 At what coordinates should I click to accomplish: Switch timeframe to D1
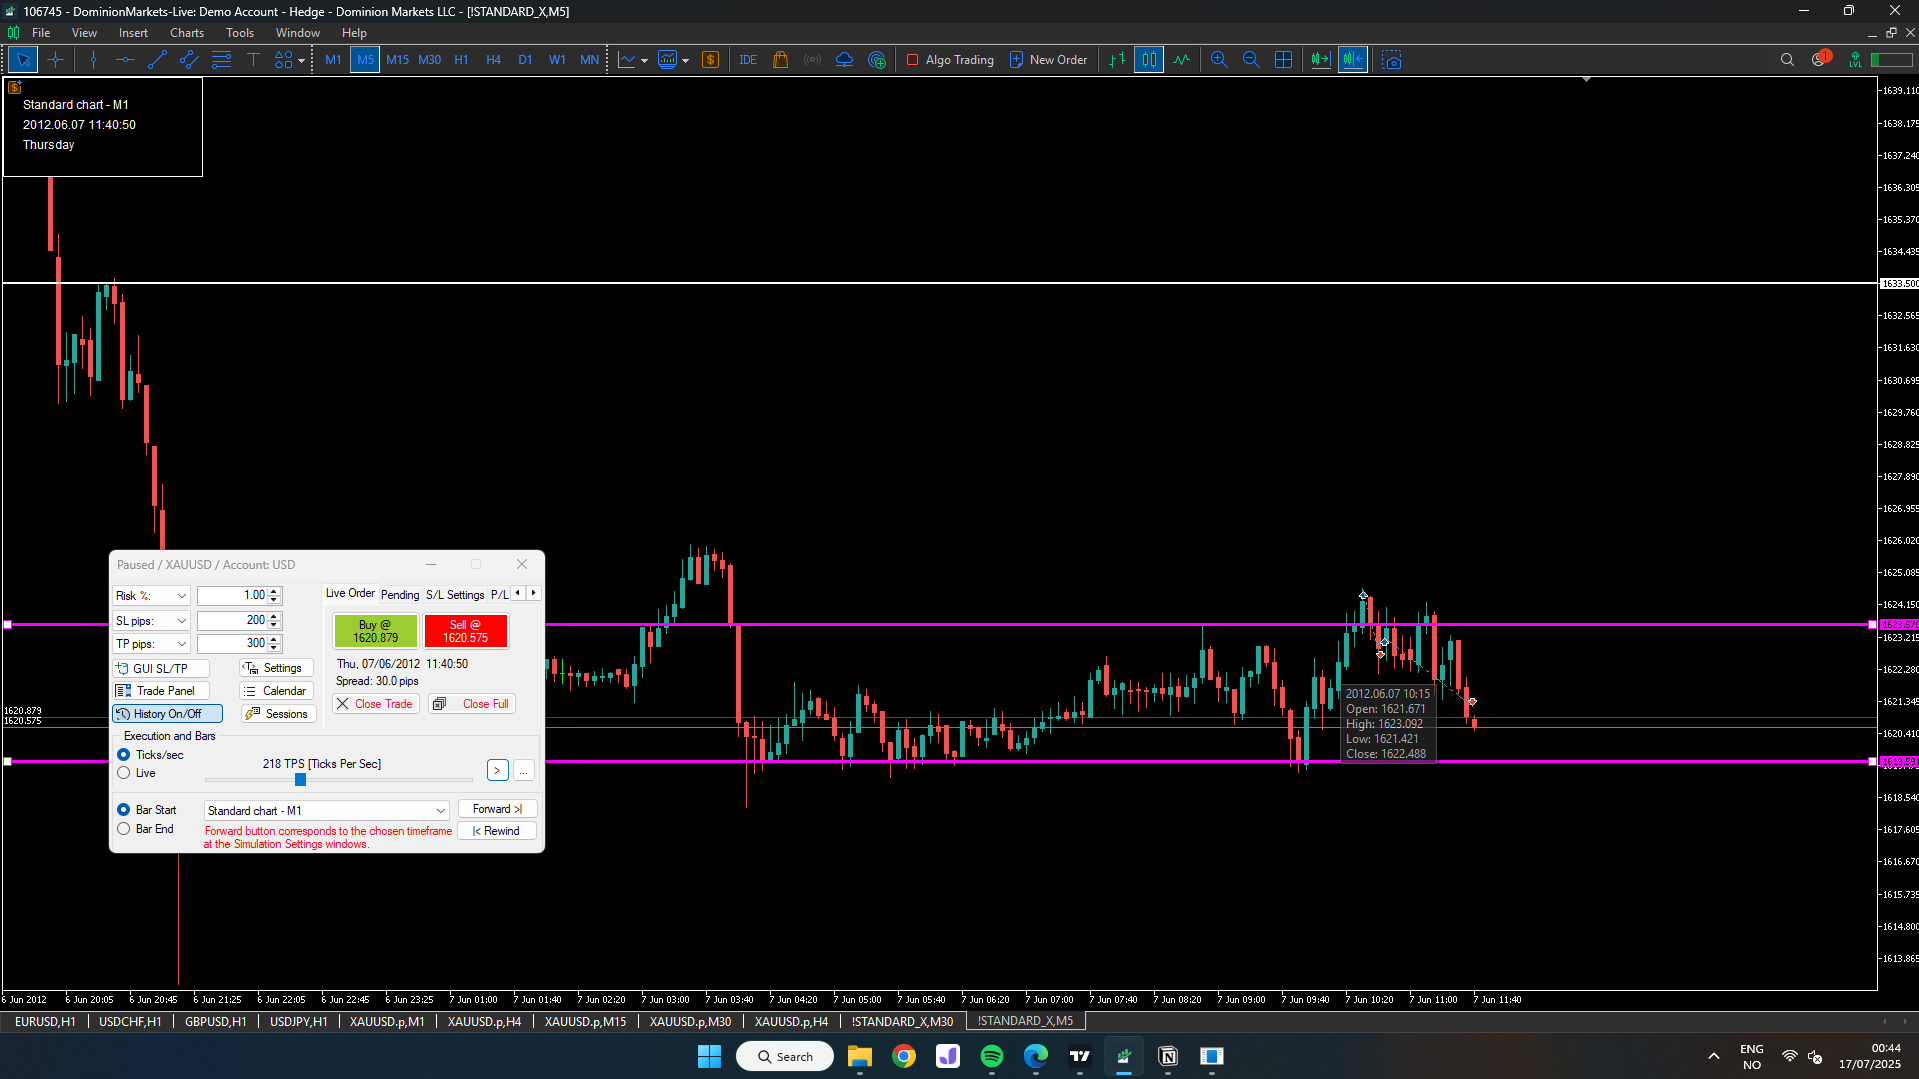coord(525,60)
